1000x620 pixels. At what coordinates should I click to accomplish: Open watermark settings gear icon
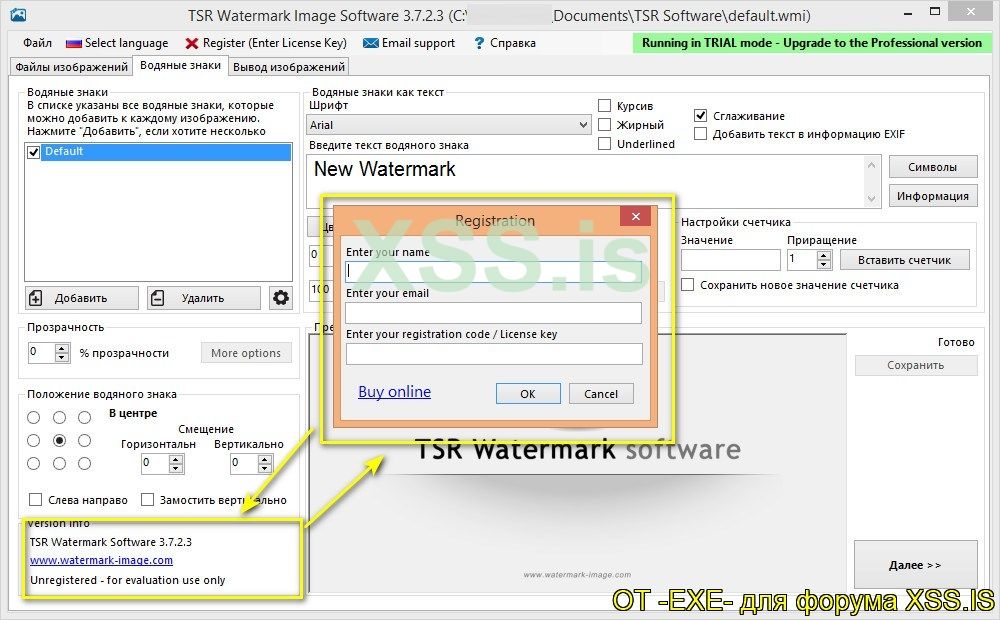(281, 297)
